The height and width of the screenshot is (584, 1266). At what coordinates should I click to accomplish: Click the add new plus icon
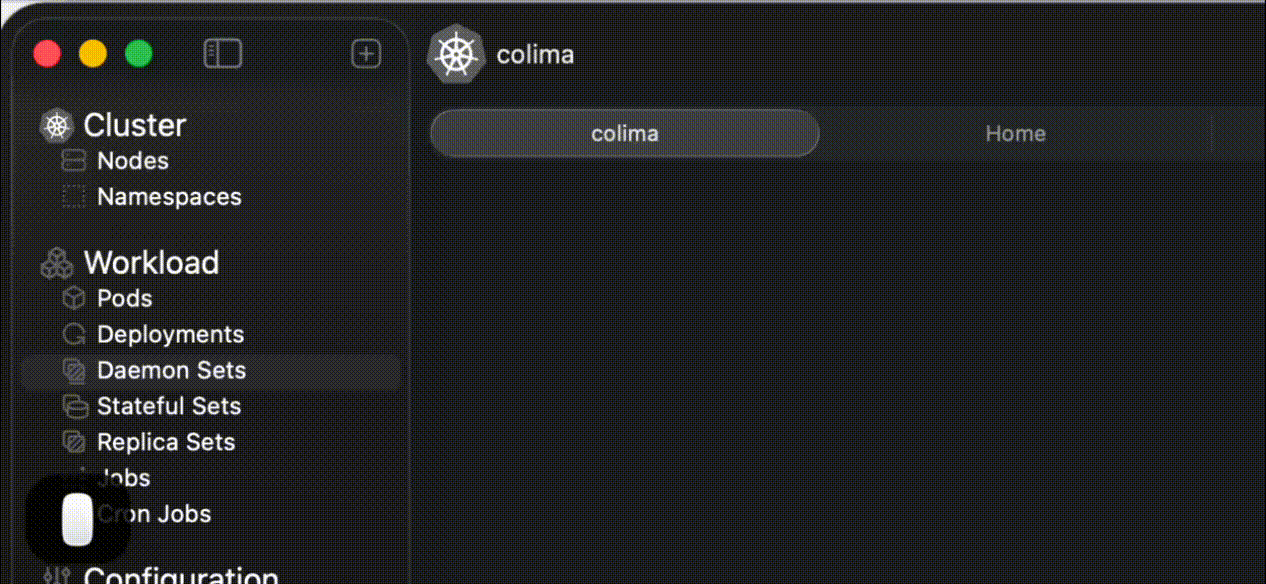tap(366, 54)
